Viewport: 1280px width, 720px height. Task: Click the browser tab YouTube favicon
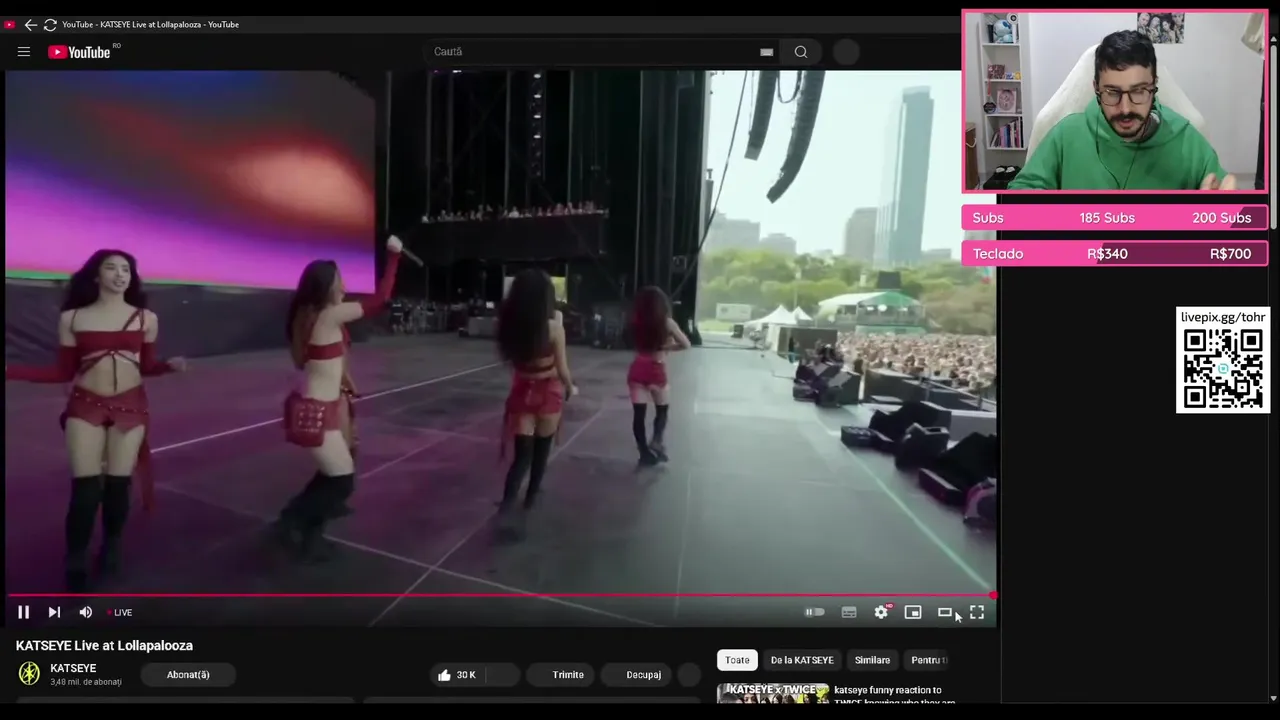coord(10,24)
